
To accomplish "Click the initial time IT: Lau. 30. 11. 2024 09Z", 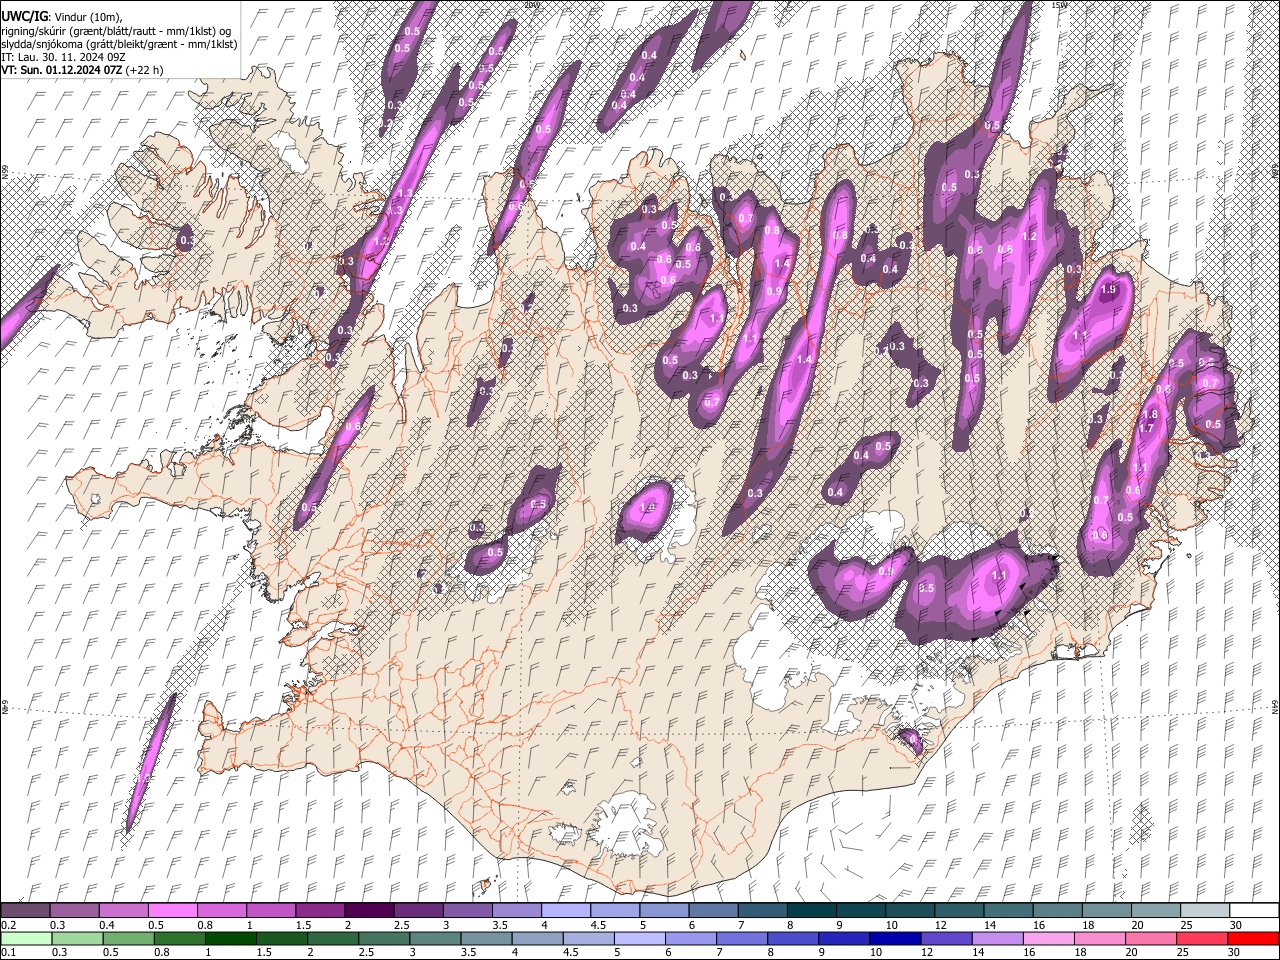I will (x=63, y=57).
